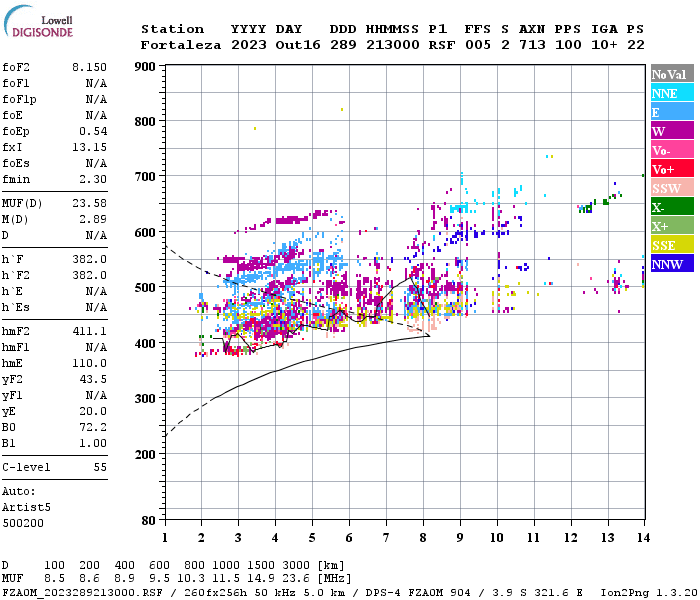The image size is (700, 600).
Task: Click the yE value 20.0
Action: coord(93,412)
